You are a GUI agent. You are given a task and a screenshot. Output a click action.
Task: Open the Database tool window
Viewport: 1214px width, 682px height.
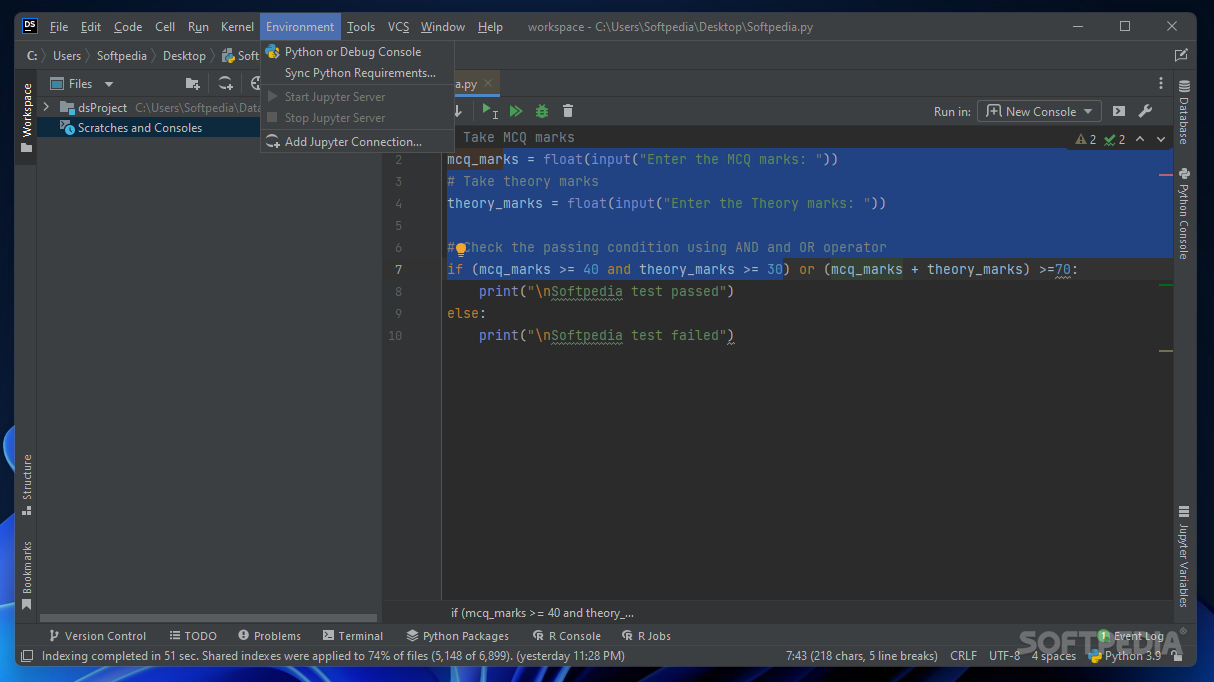click(1184, 112)
